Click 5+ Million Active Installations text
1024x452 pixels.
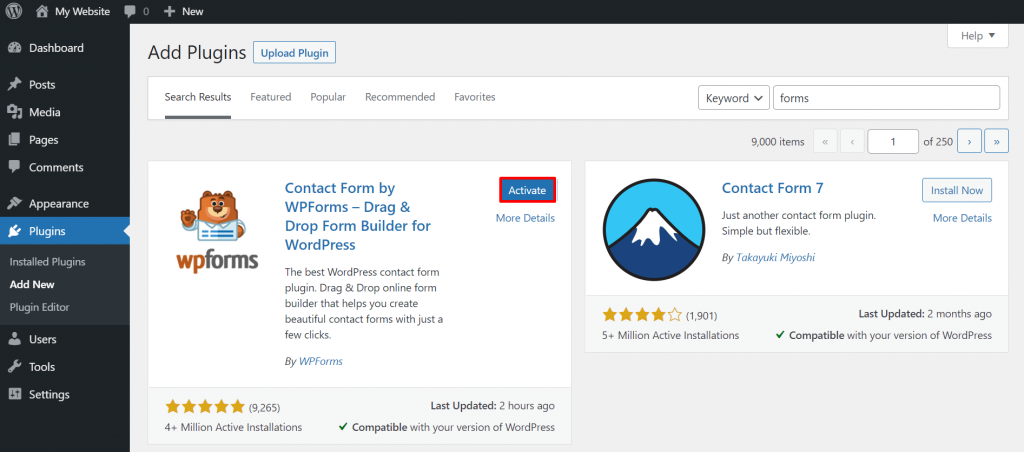tap(671, 335)
